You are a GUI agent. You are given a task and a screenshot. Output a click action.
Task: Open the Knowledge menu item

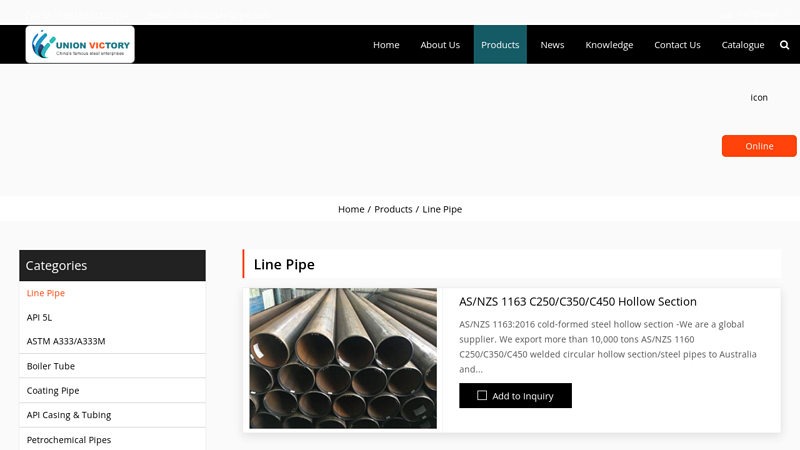pyautogui.click(x=609, y=45)
